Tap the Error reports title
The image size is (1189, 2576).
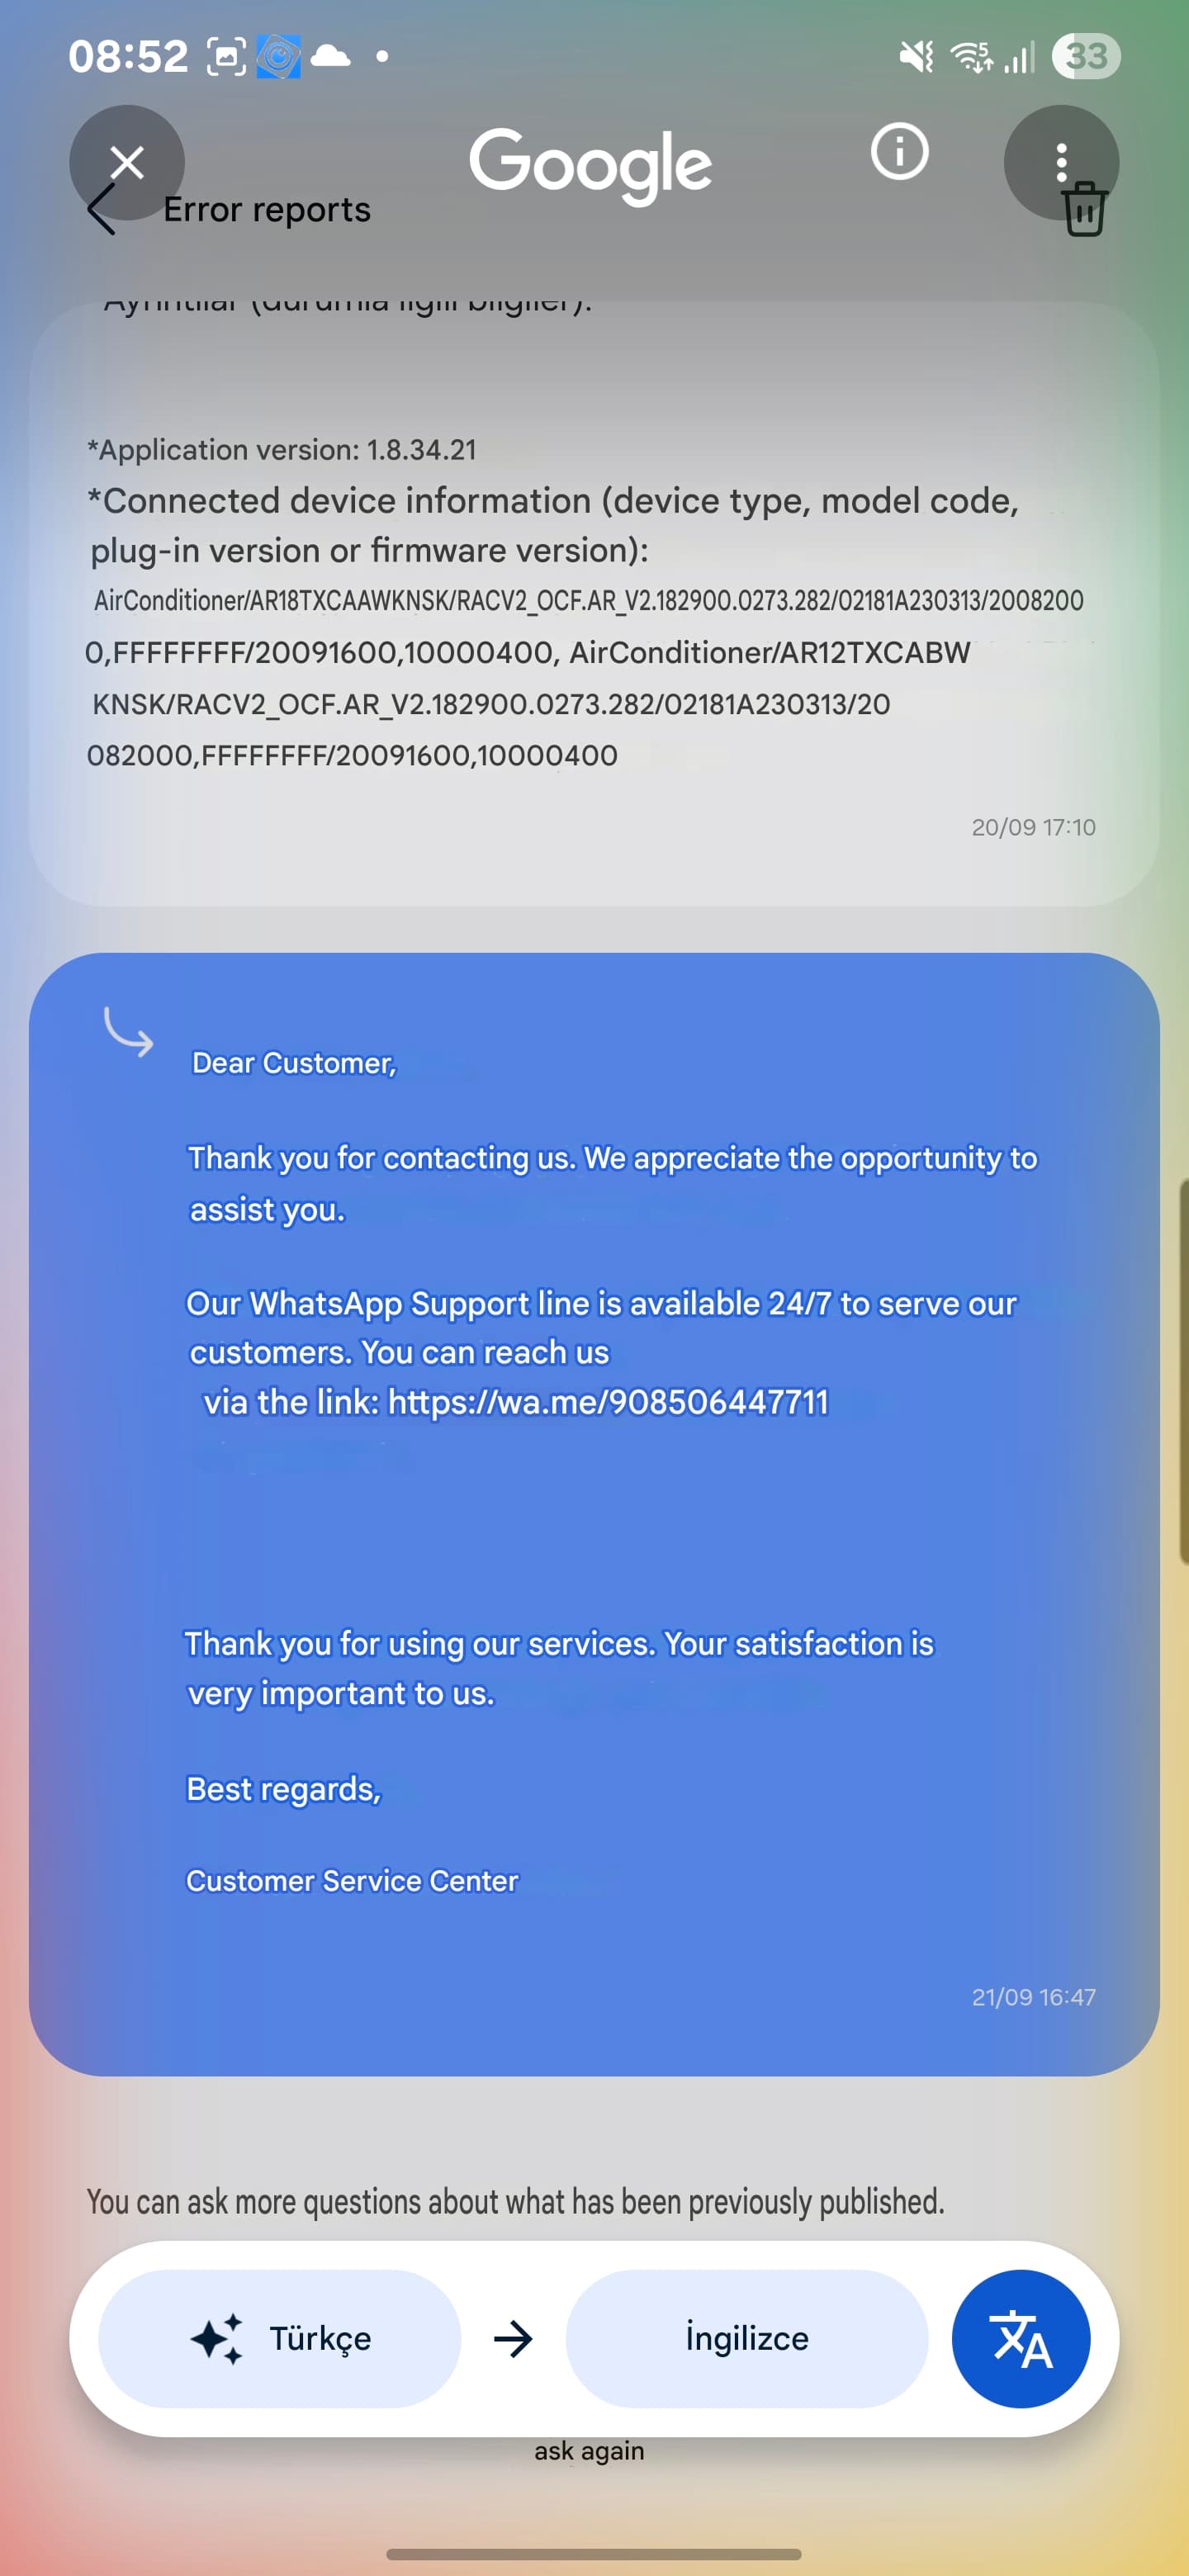tap(266, 210)
